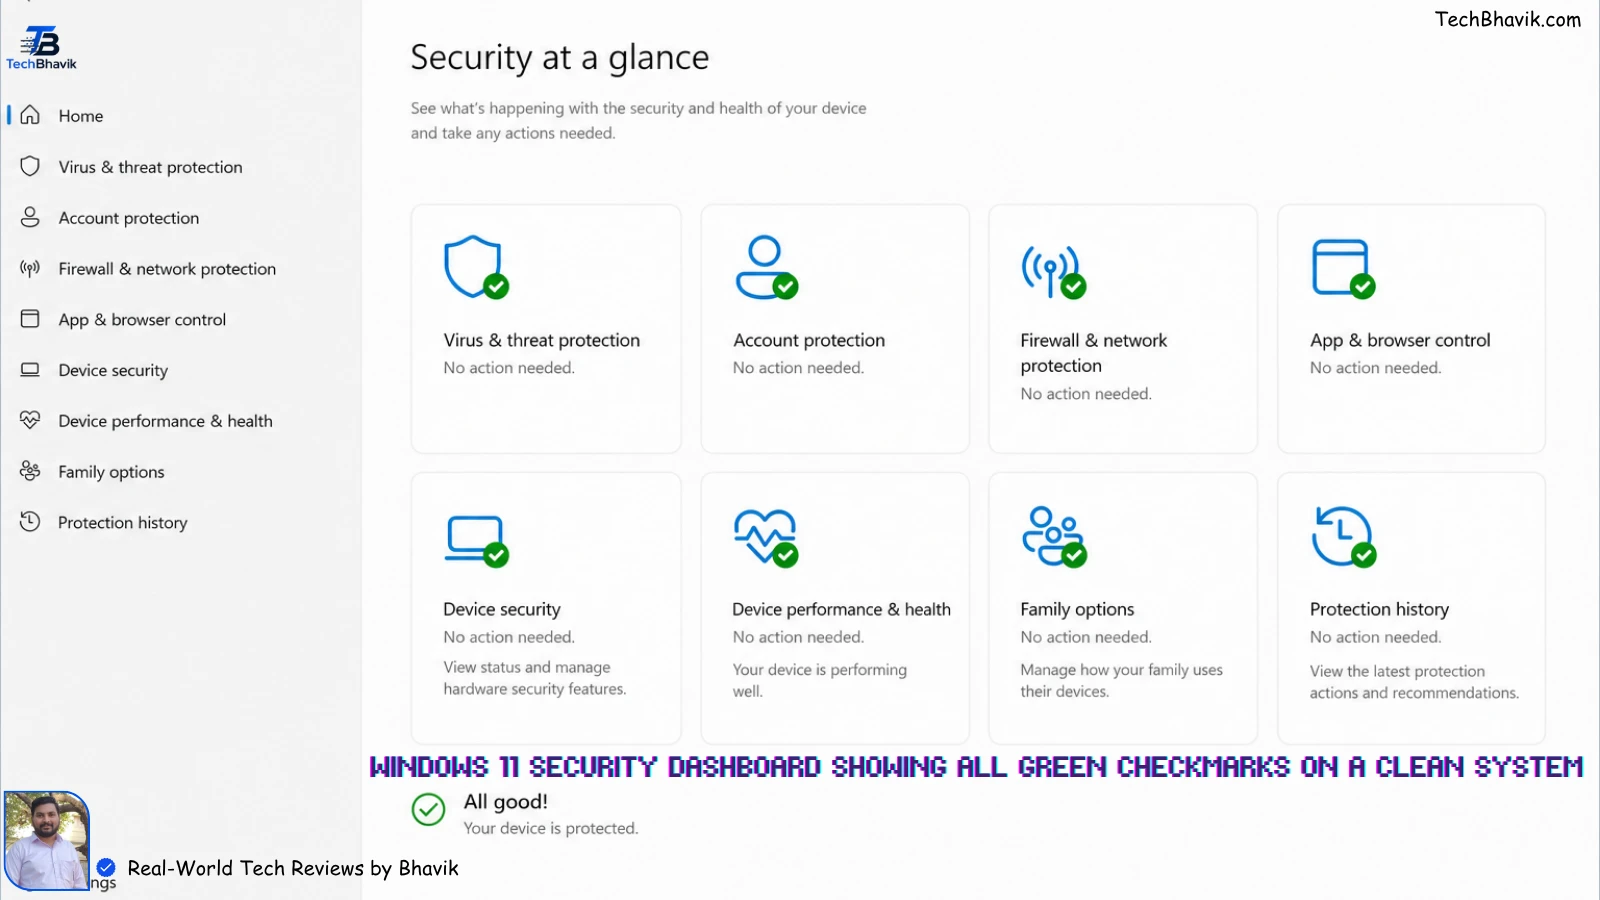Image resolution: width=1600 pixels, height=900 pixels.
Task: Go to Firewall & network protection in sidebar
Action: (x=167, y=269)
